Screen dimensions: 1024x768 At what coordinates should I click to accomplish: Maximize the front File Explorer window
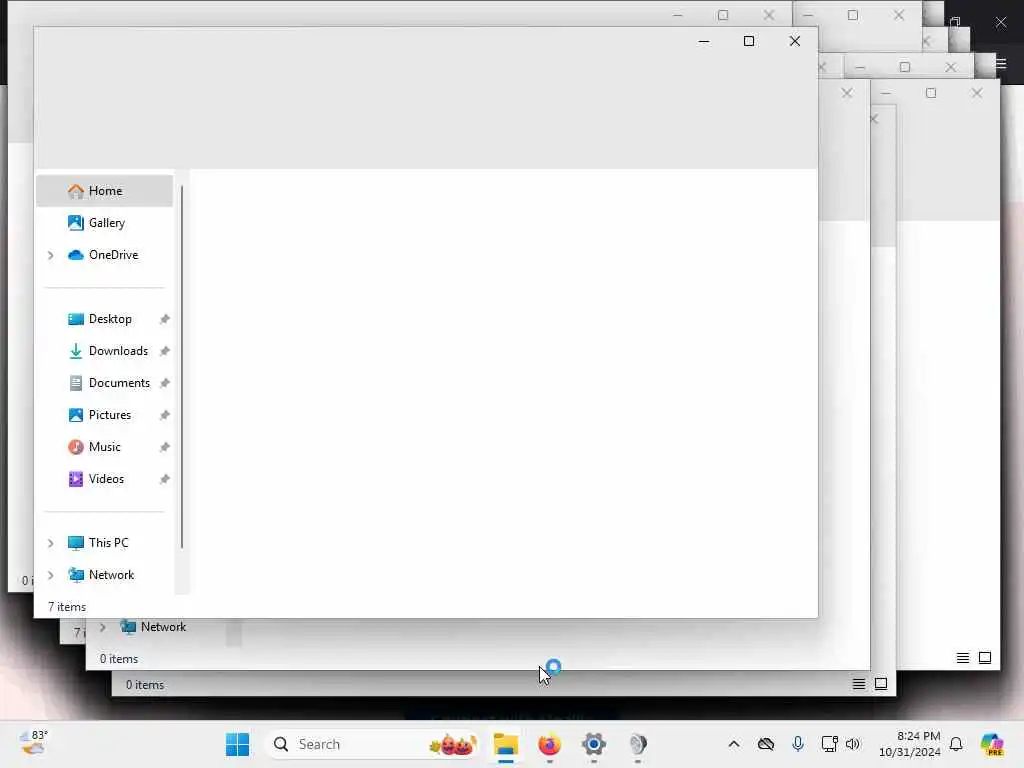[749, 41]
